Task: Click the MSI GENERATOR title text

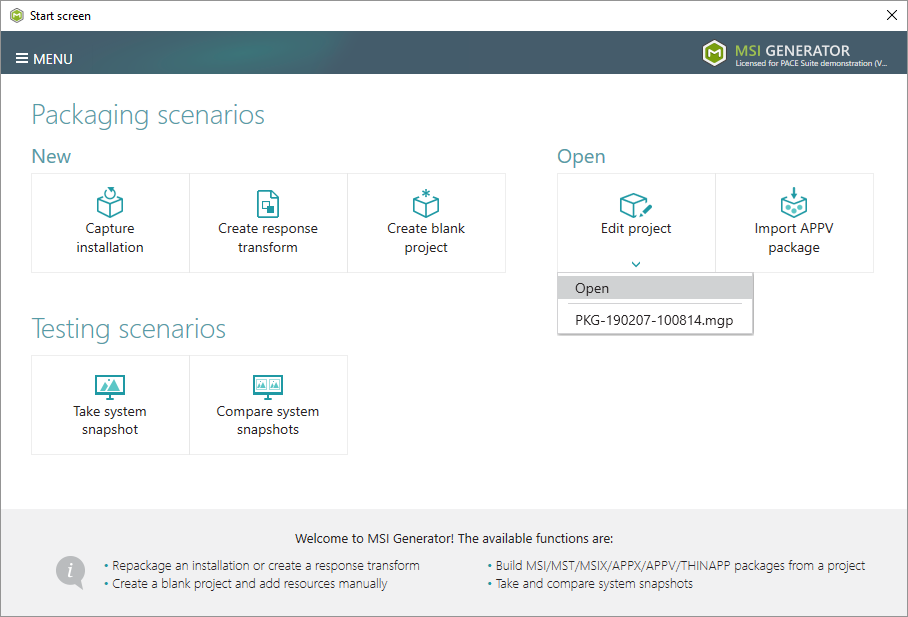Action: tap(792, 50)
